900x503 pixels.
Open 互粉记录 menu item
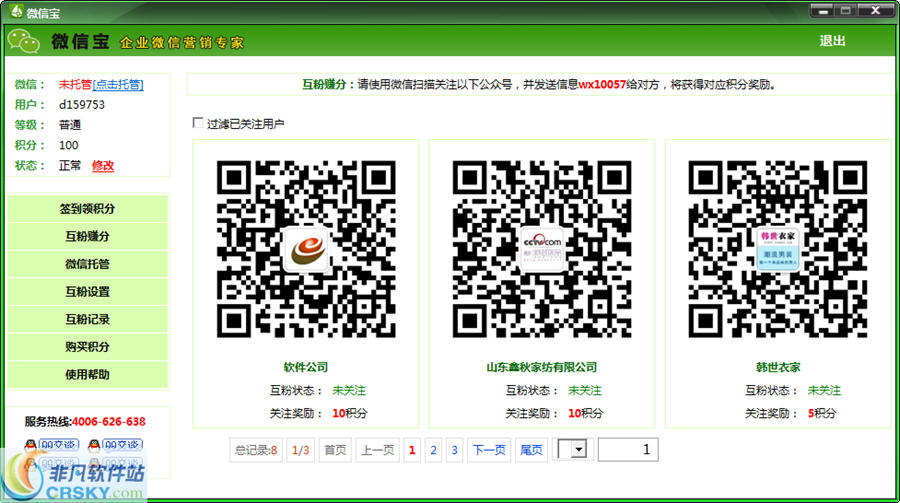[87, 319]
